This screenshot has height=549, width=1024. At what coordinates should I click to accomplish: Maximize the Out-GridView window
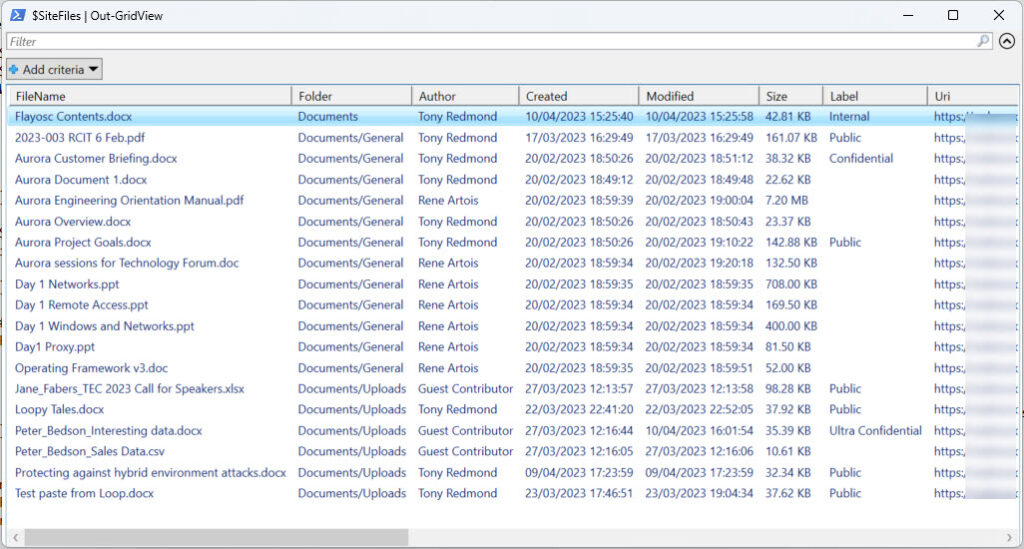coord(953,15)
